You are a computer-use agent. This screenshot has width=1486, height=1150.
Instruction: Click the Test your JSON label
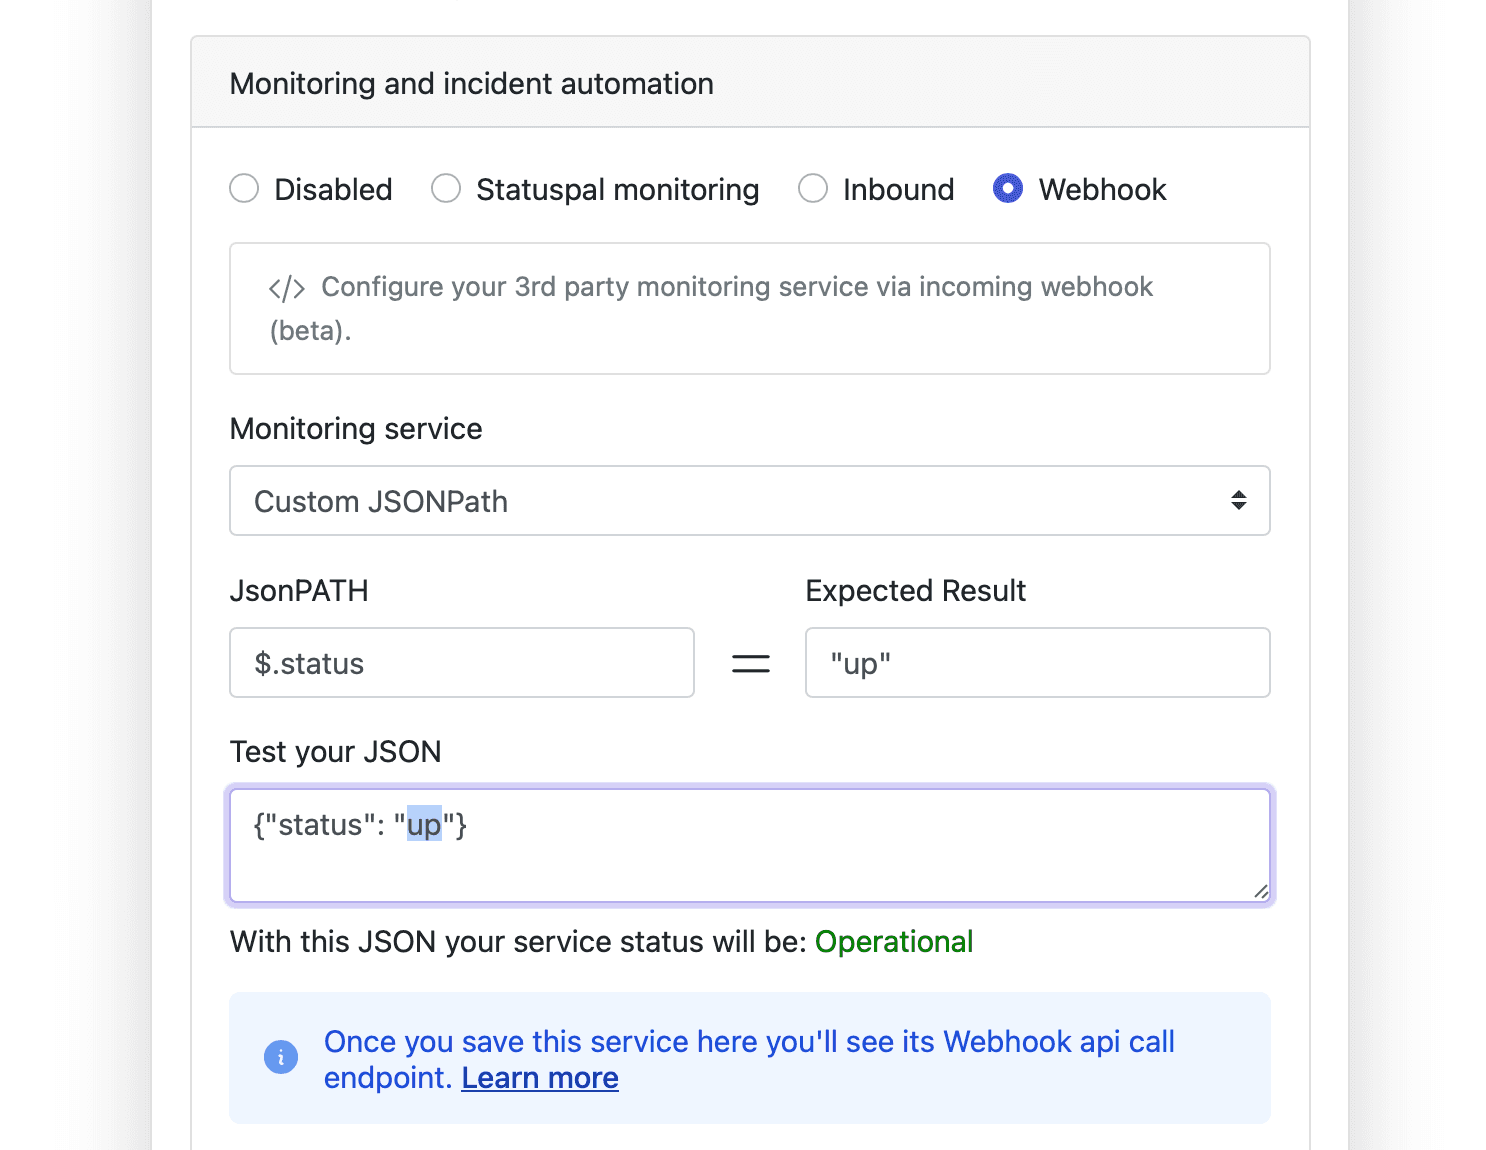tap(335, 752)
